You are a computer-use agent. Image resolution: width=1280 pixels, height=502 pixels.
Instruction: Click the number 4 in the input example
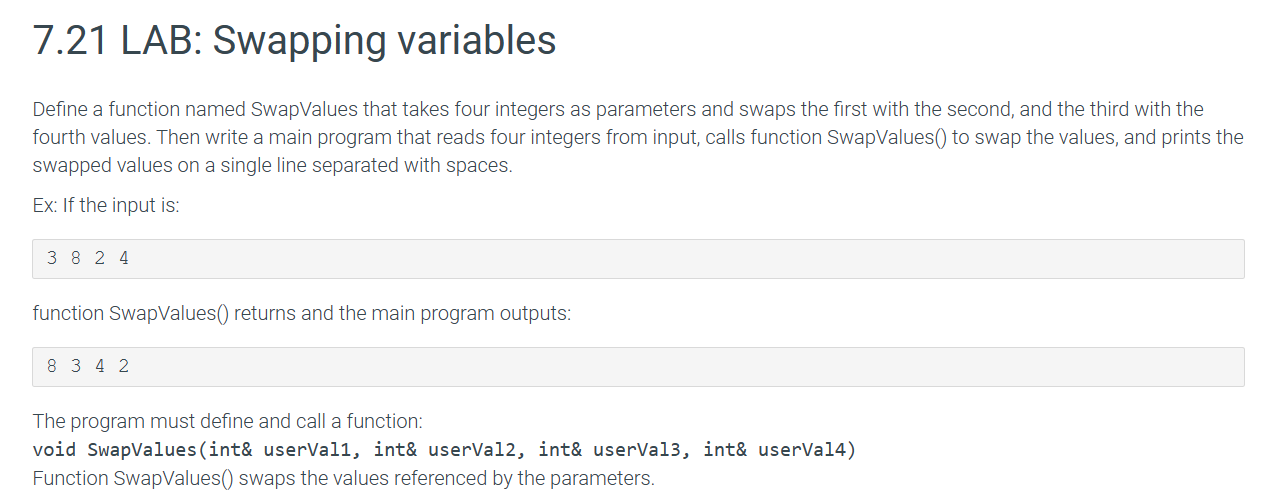[x=123, y=258]
